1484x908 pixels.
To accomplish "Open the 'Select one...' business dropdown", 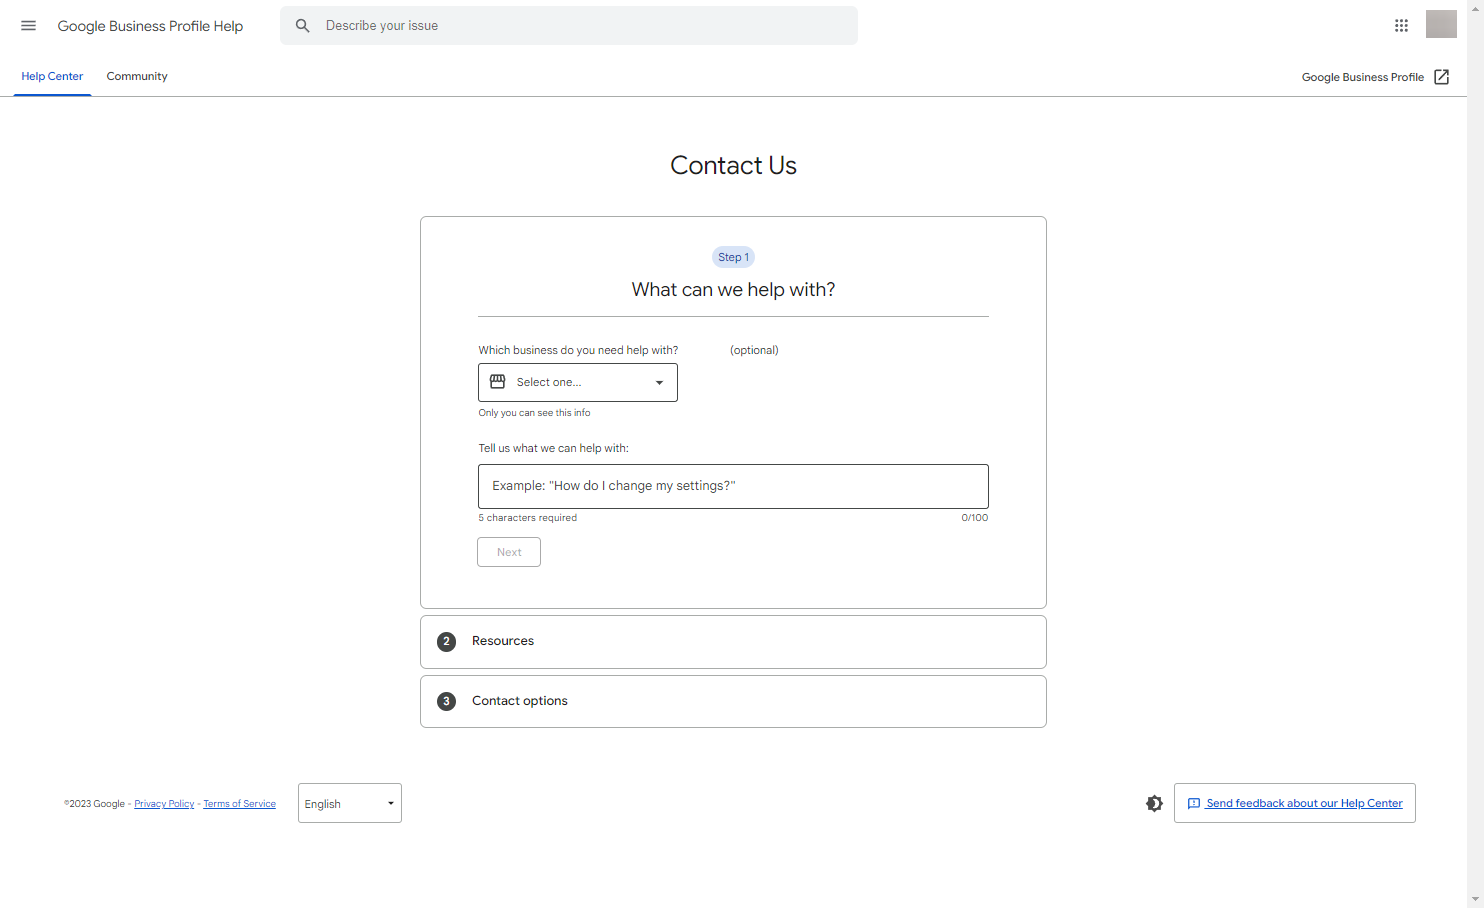I will [578, 382].
